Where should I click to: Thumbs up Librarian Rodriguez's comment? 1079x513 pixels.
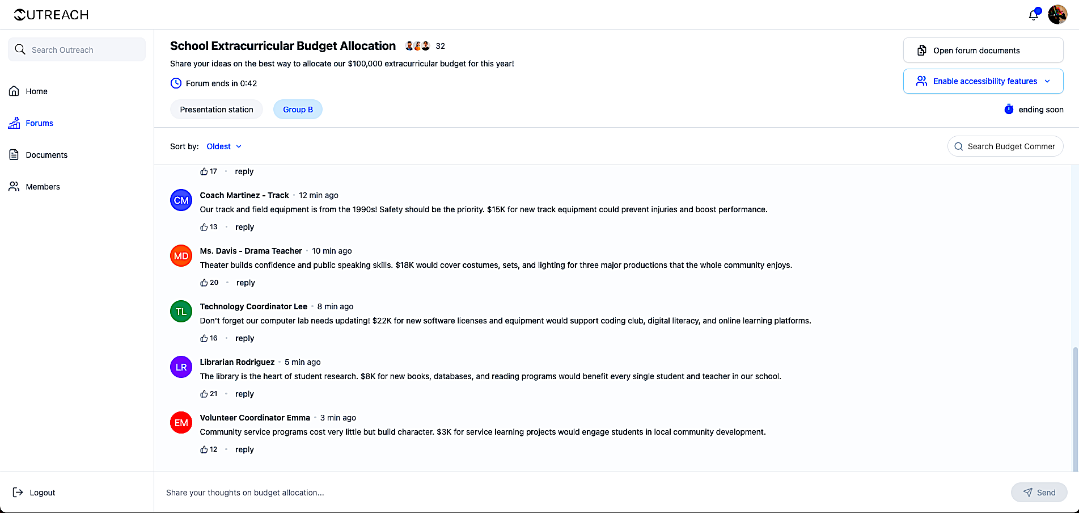point(205,394)
